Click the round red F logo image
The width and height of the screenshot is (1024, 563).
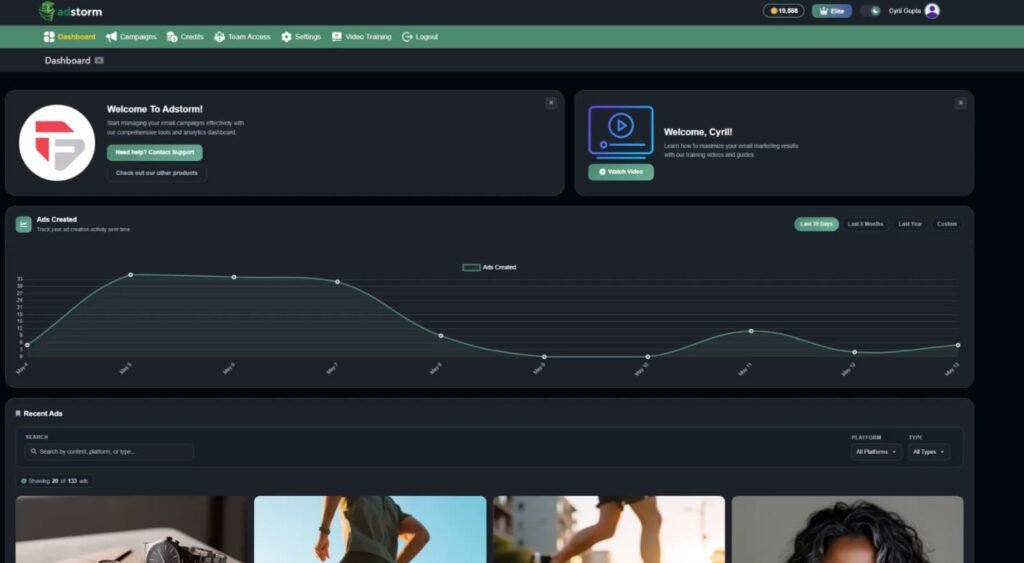point(57,142)
